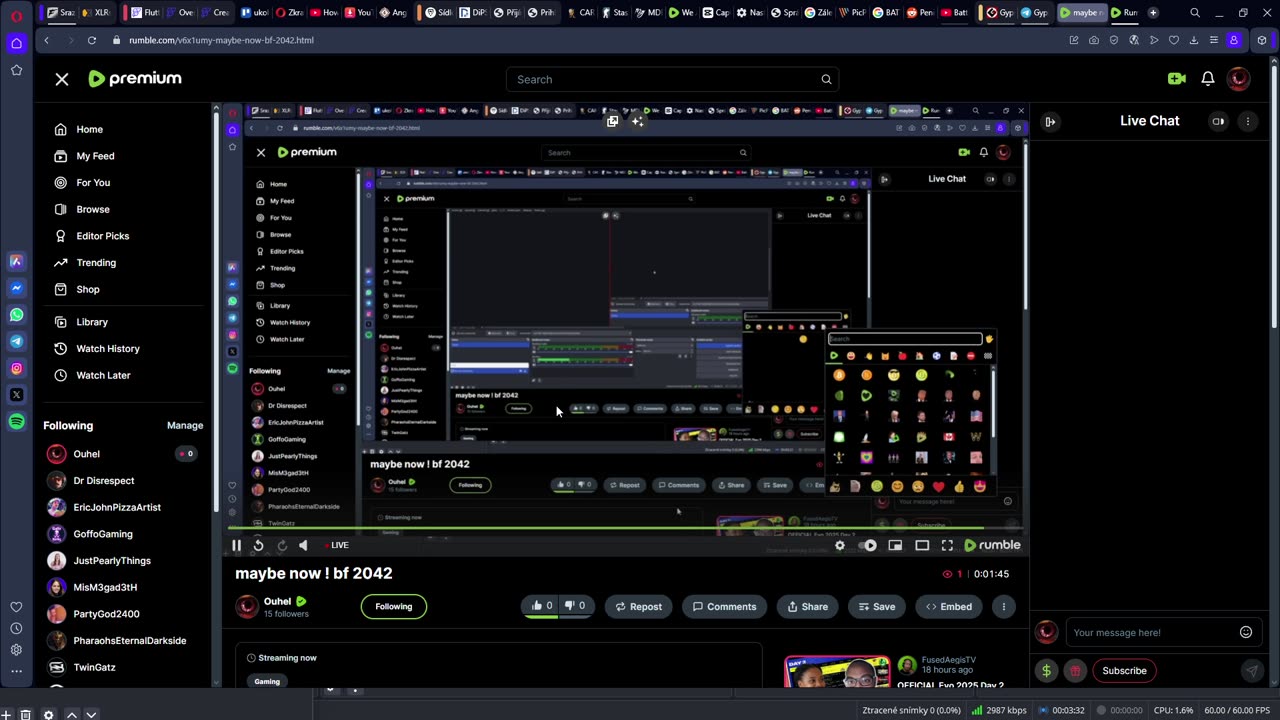Click the rewind button in the player
Image resolution: width=1280 pixels, height=720 pixels.
click(258, 545)
